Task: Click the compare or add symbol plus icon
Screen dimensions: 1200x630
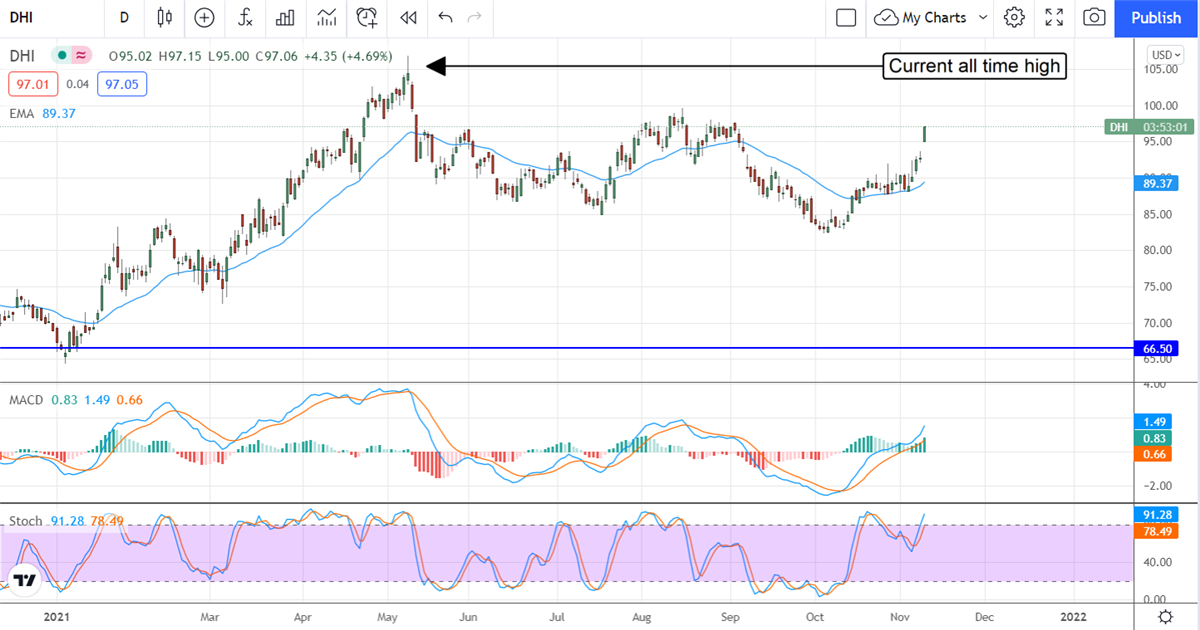Action: click(204, 17)
